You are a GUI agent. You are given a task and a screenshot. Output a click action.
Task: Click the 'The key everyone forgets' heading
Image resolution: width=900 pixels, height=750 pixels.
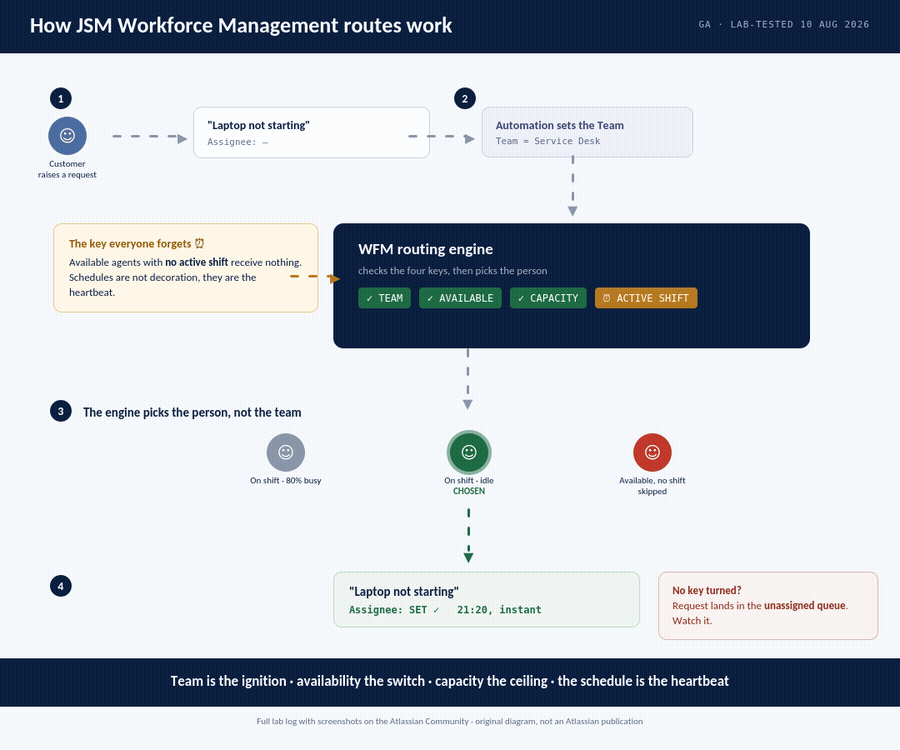coord(130,243)
